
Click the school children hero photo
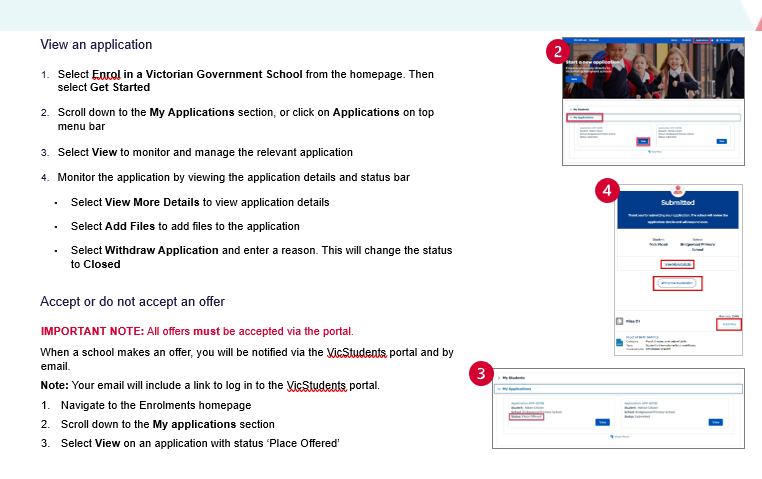pos(653,70)
